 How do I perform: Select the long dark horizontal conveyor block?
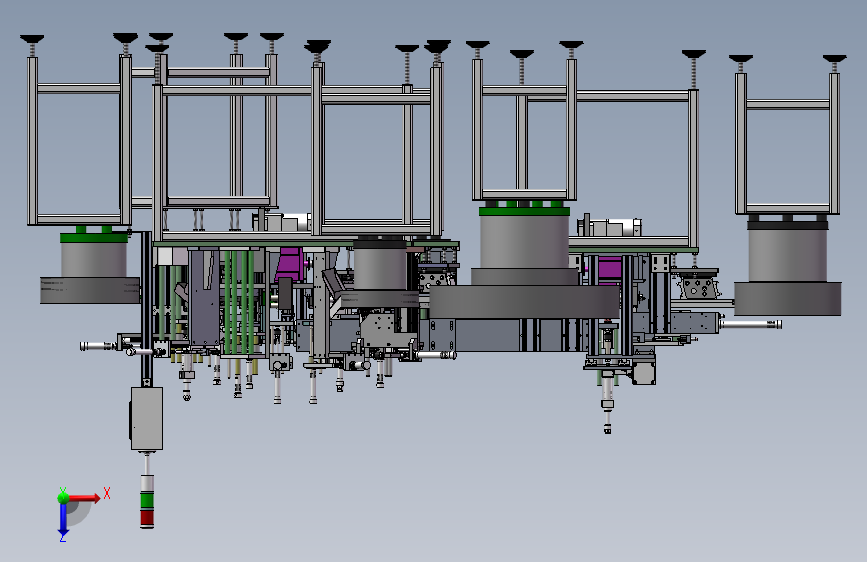click(524, 302)
